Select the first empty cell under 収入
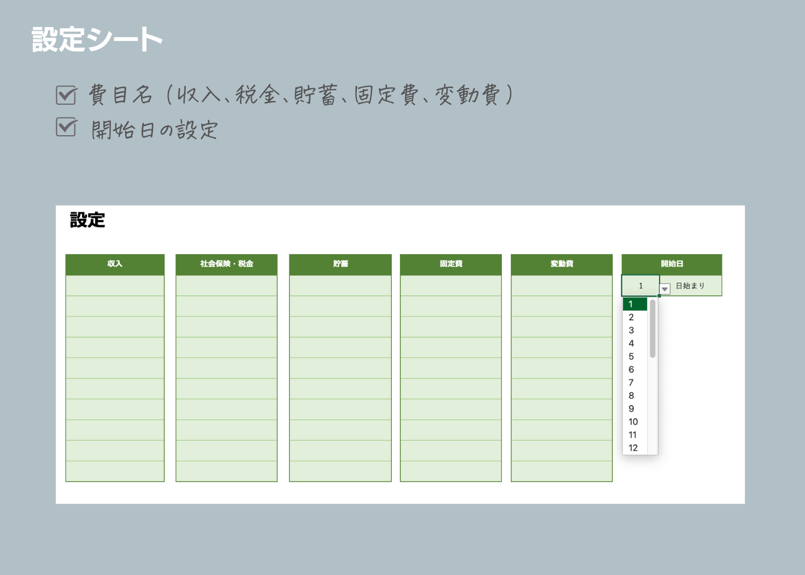The height and width of the screenshot is (575, 805). (115, 286)
